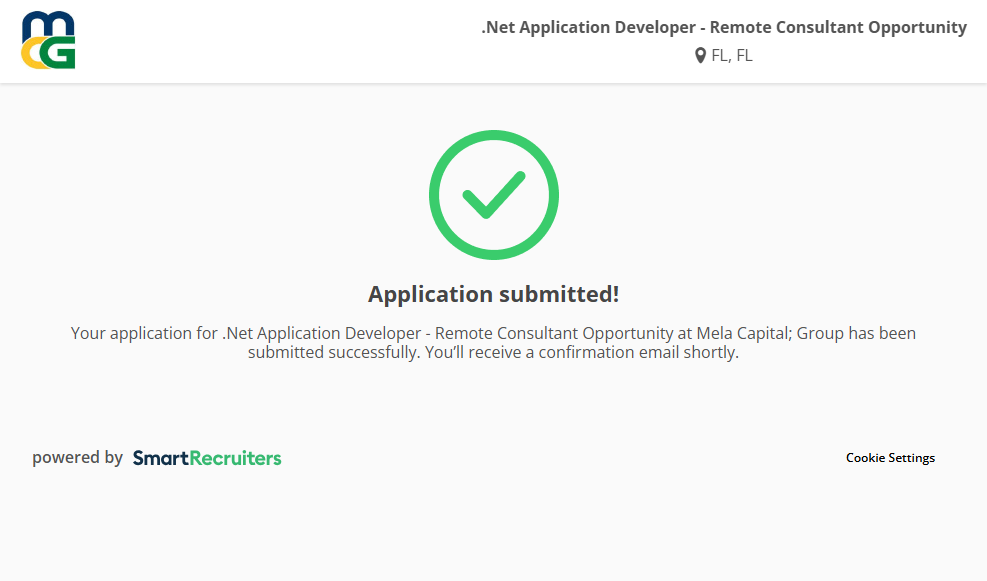Viewport: 987px width, 581px height.
Task: Click the yellow "C" in the logo
Action: point(33,54)
